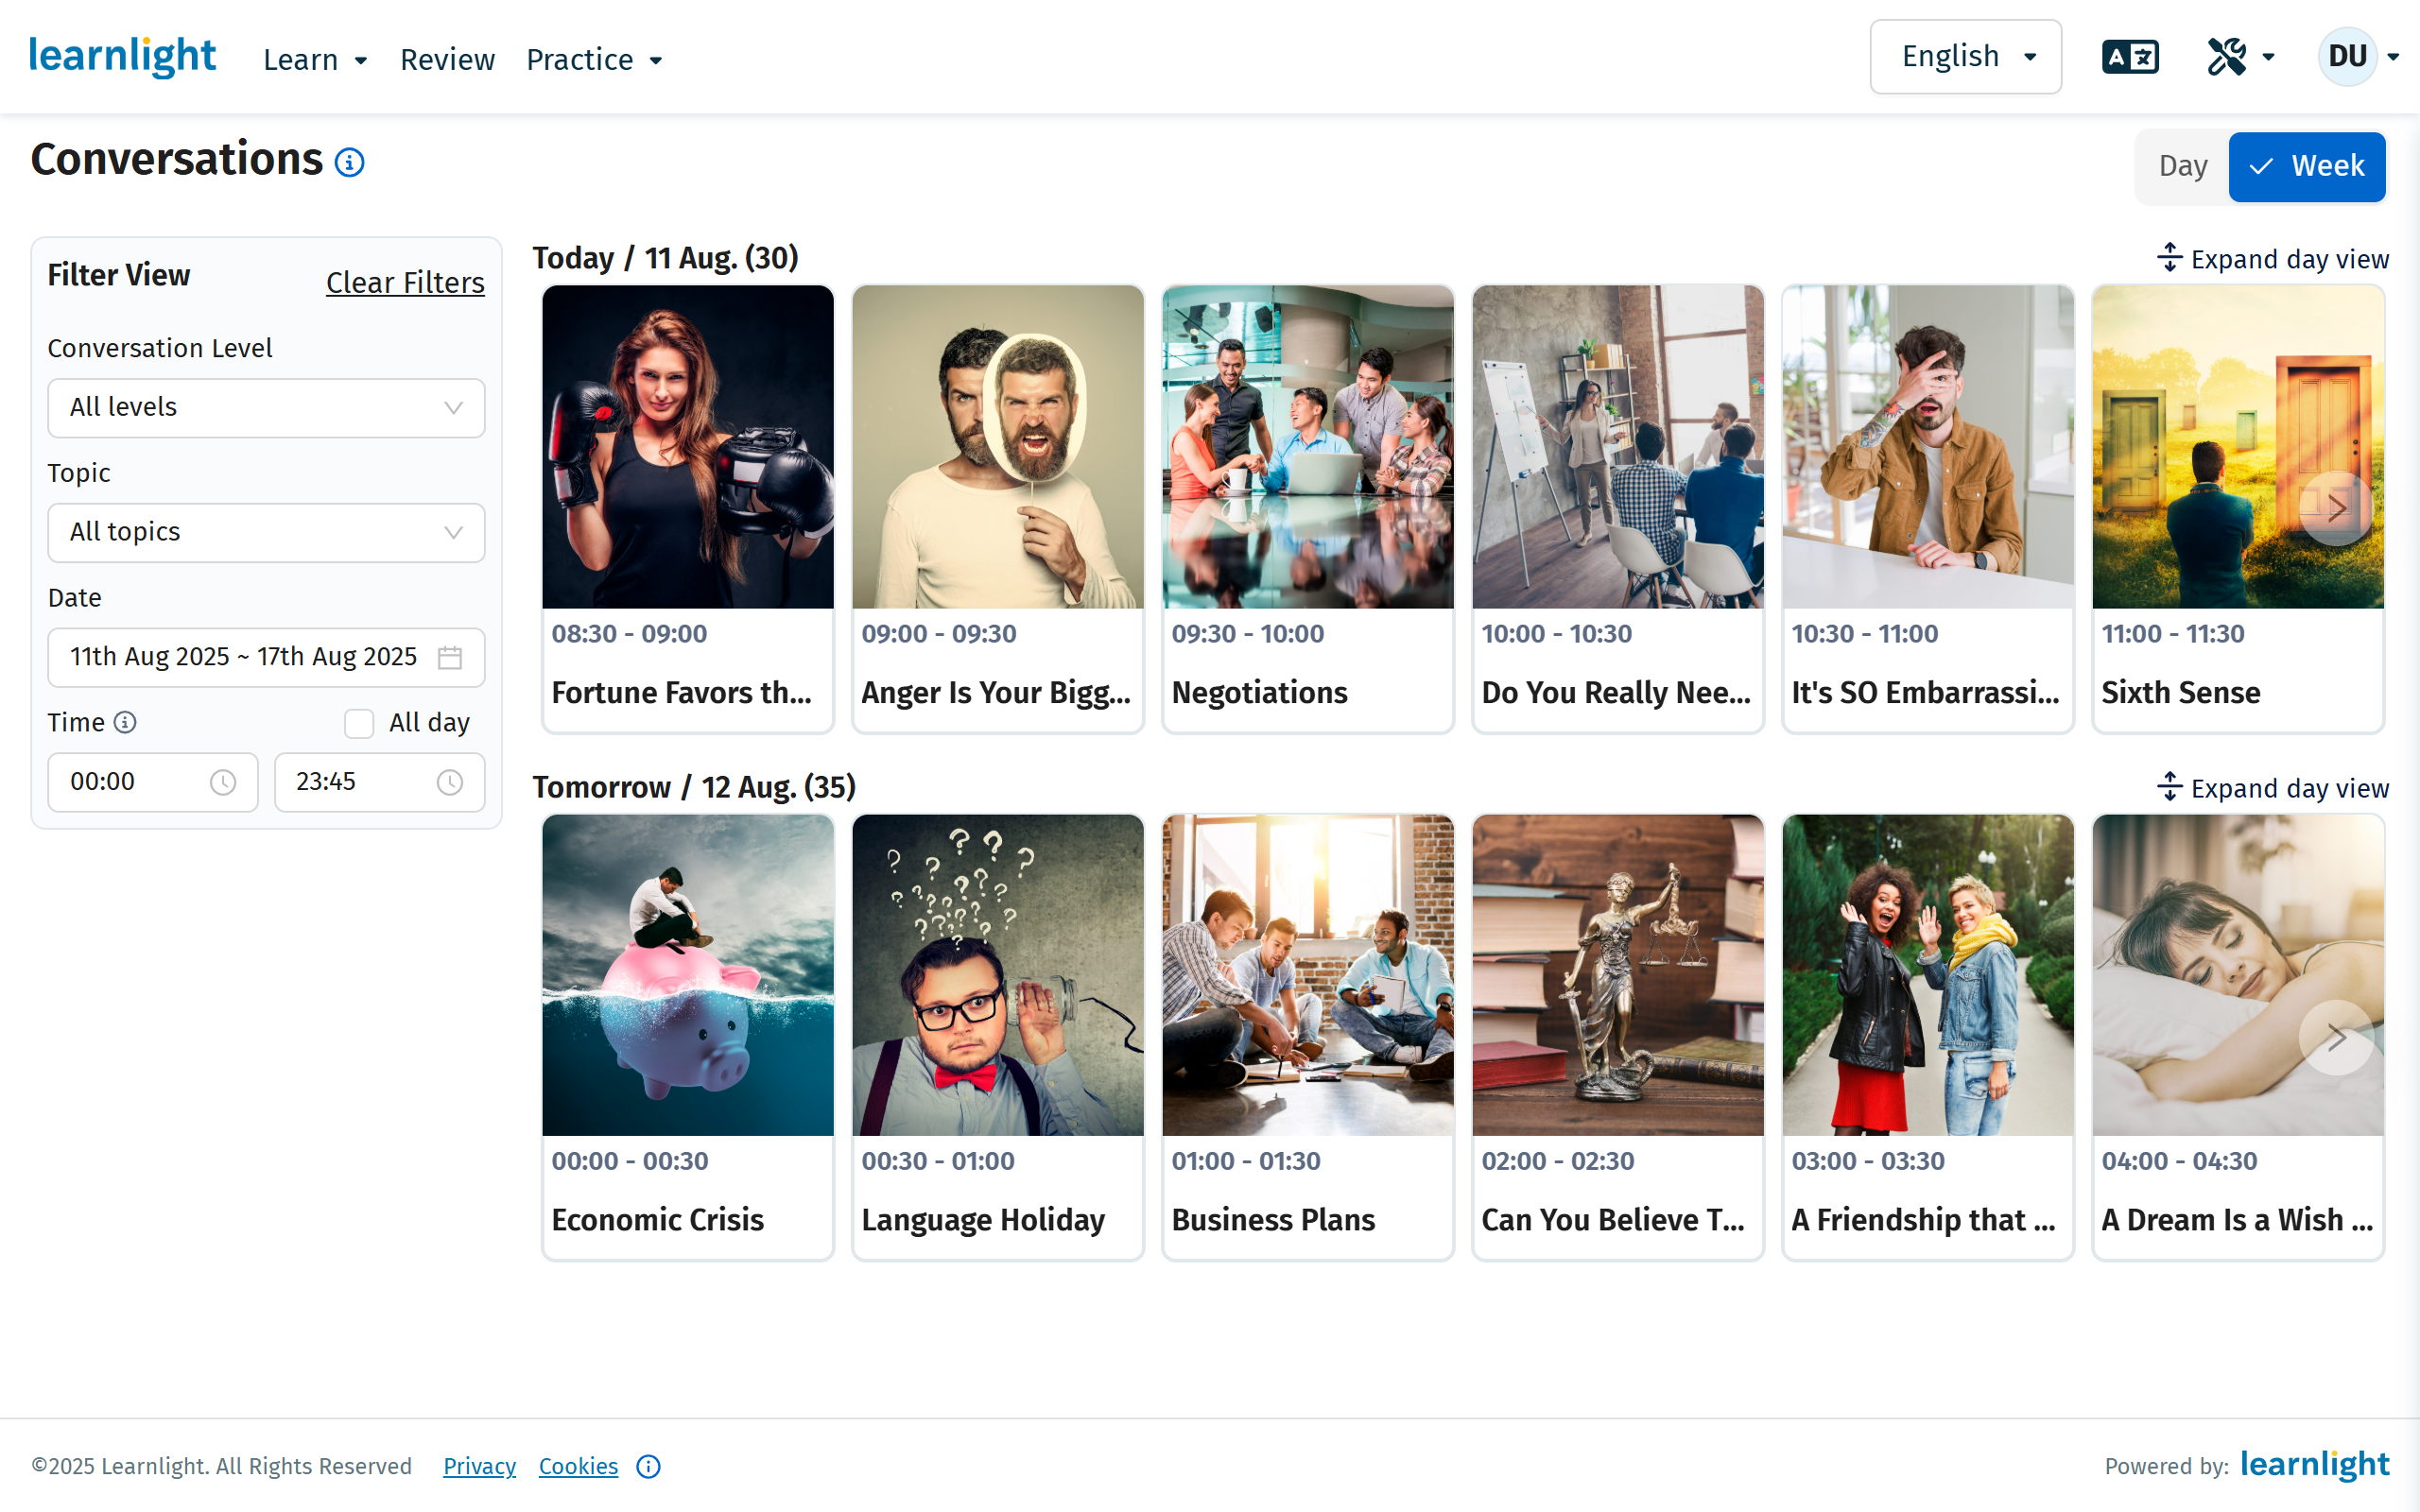The image size is (2420, 1512).
Task: Open the Learn menu
Action: [315, 60]
